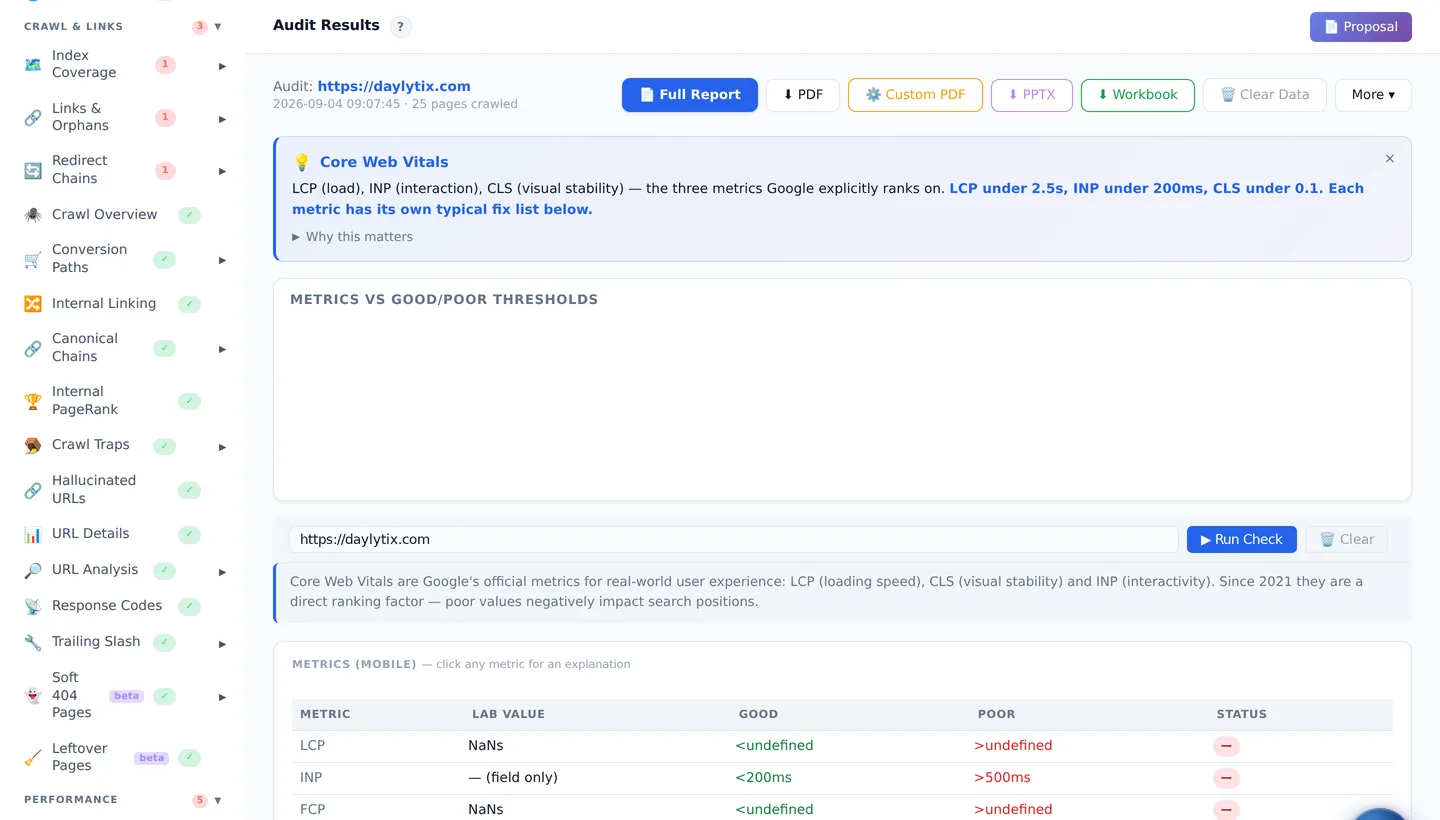
Task: Click the Internal PageRank trophy icon
Action: tap(33, 401)
